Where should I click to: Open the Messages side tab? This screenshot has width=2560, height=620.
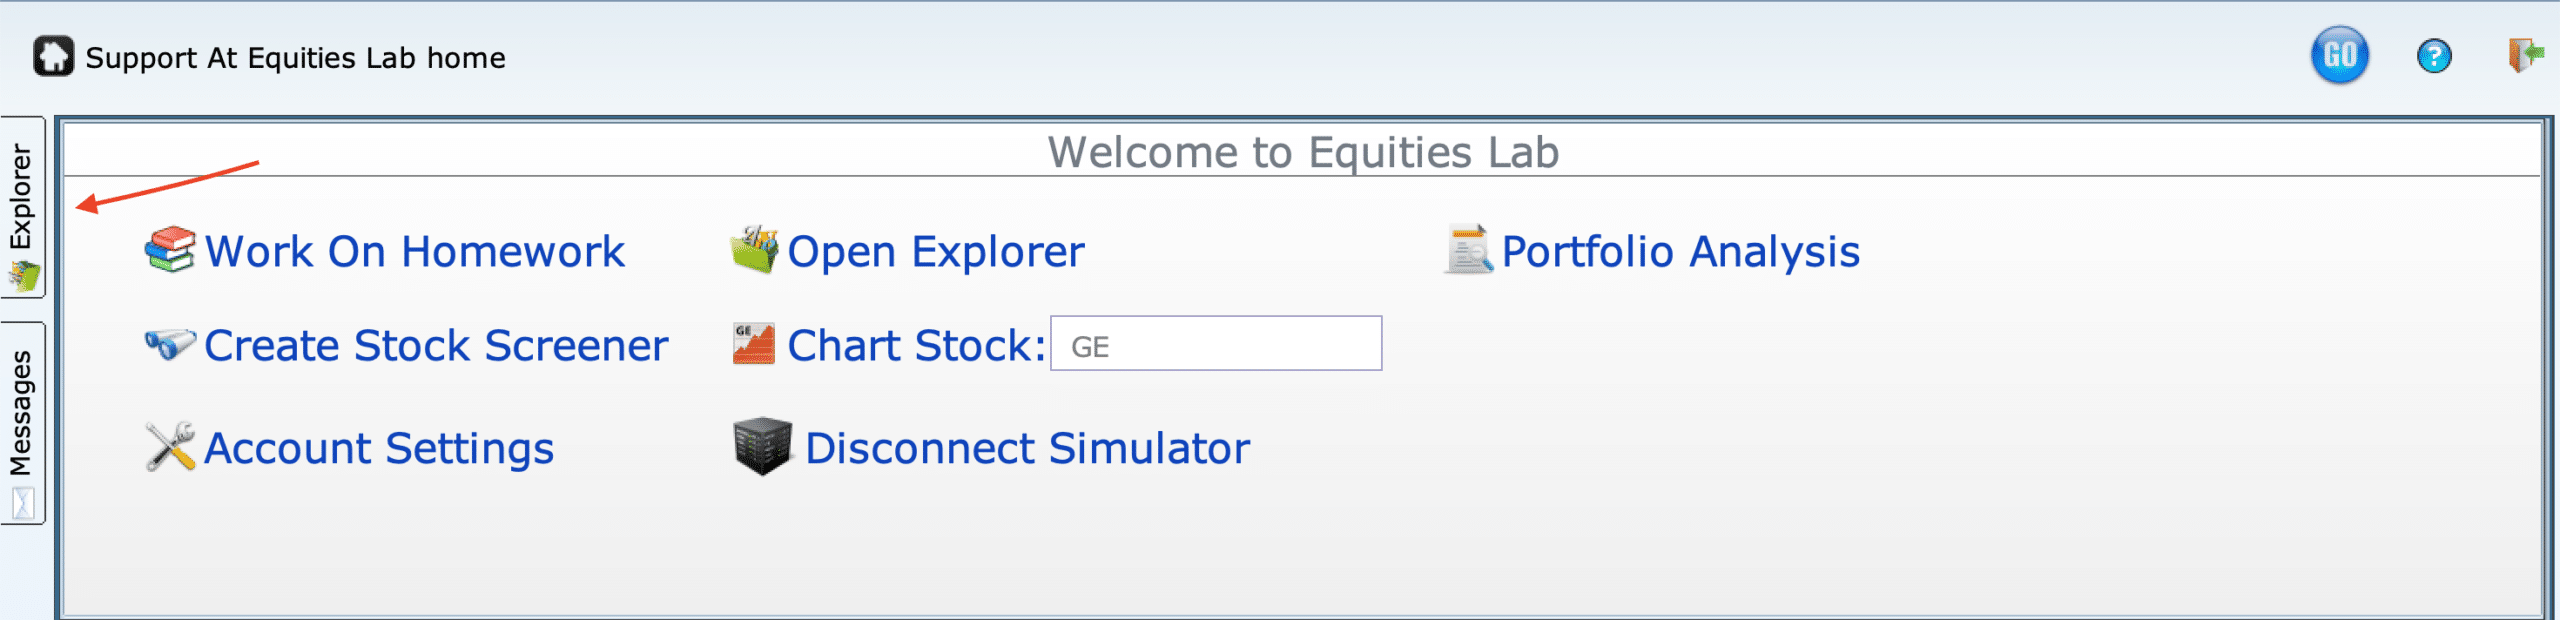(22, 423)
